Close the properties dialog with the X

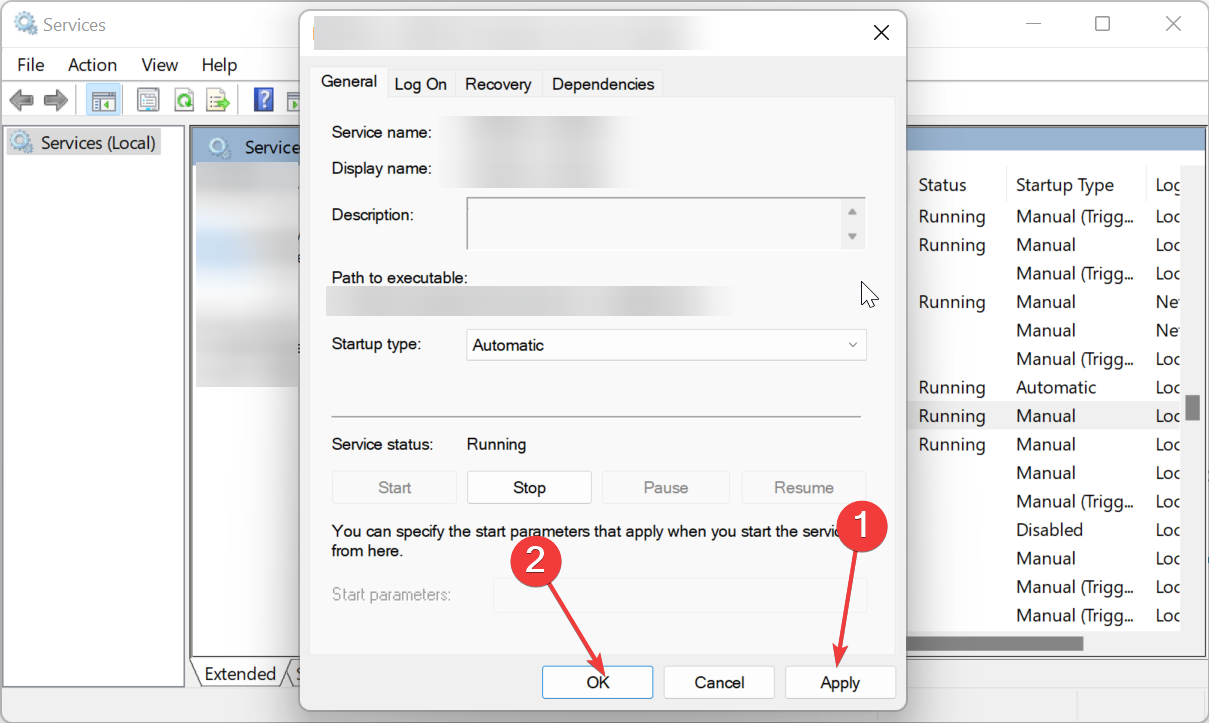pos(881,33)
